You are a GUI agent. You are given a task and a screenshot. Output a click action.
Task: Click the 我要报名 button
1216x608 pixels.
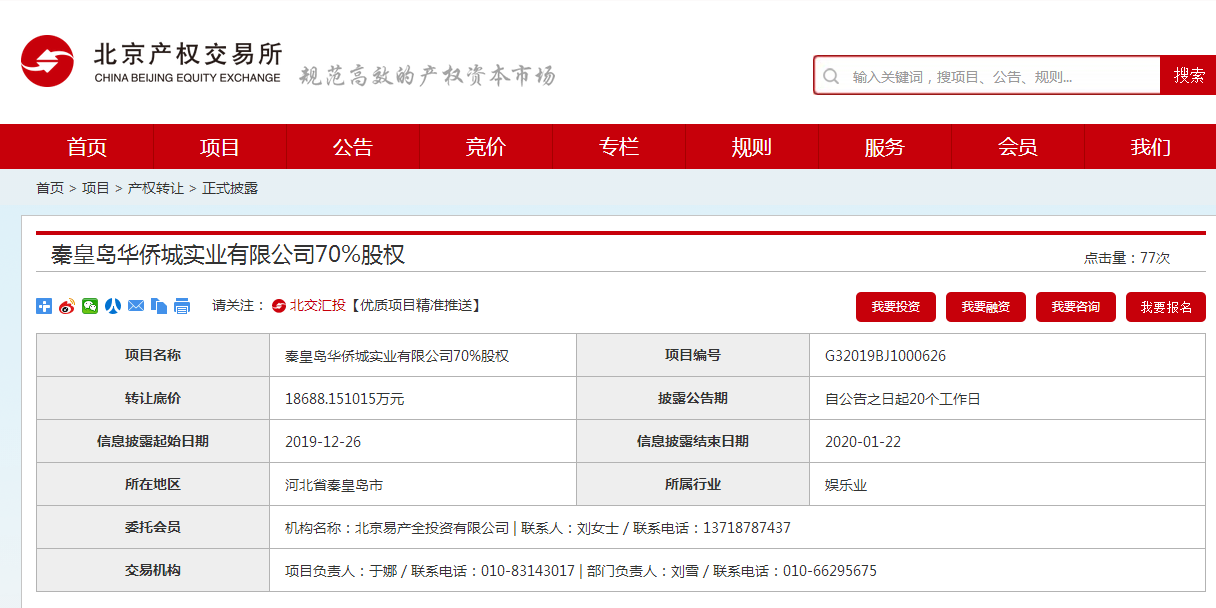coord(1166,307)
